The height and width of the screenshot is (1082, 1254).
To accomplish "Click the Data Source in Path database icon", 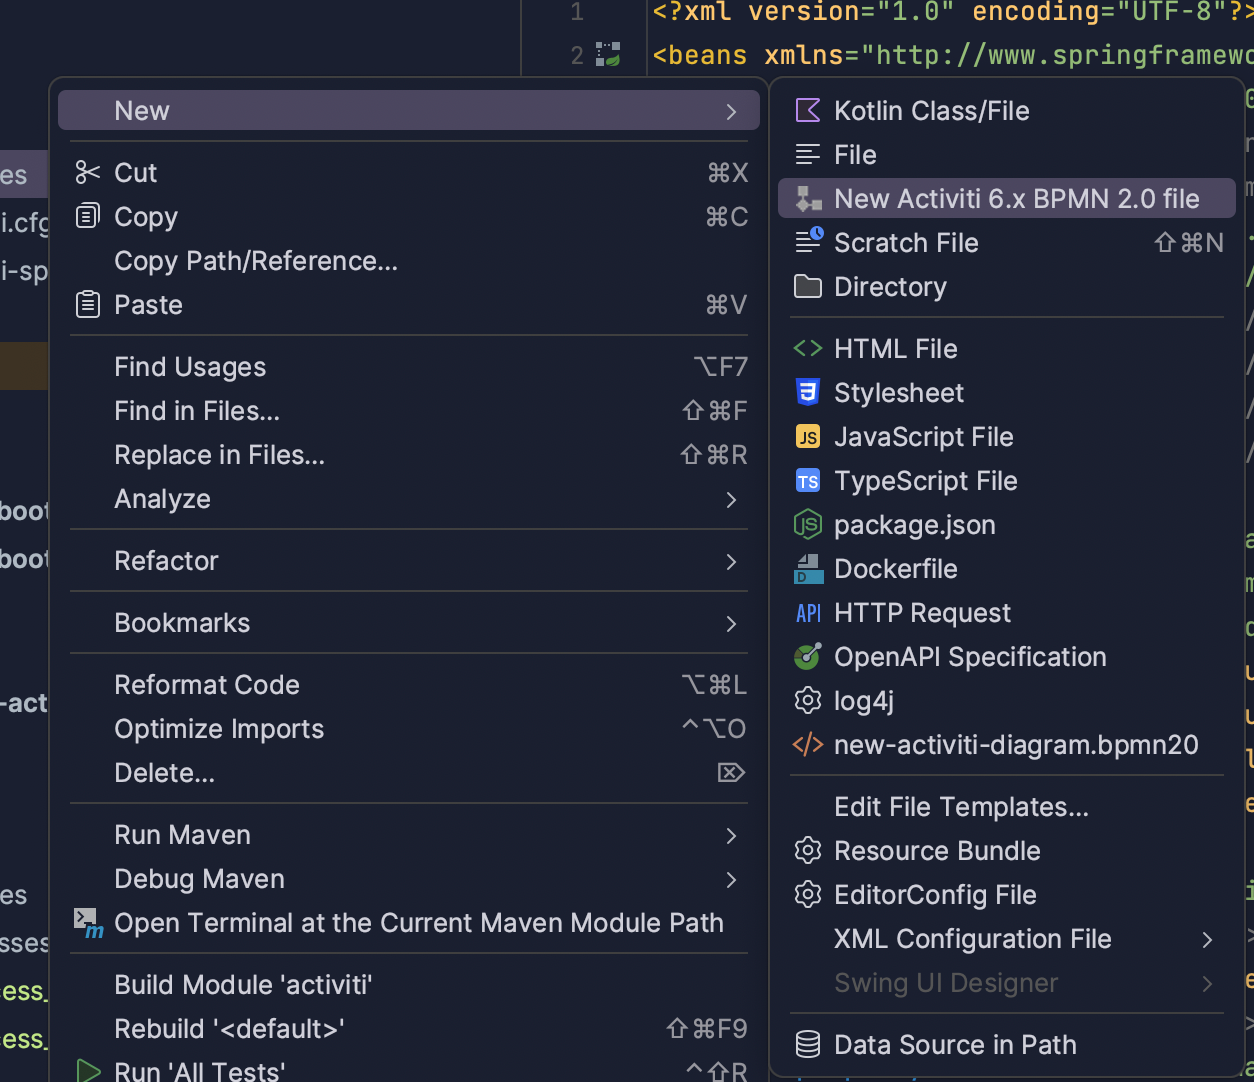I will click(x=808, y=1044).
